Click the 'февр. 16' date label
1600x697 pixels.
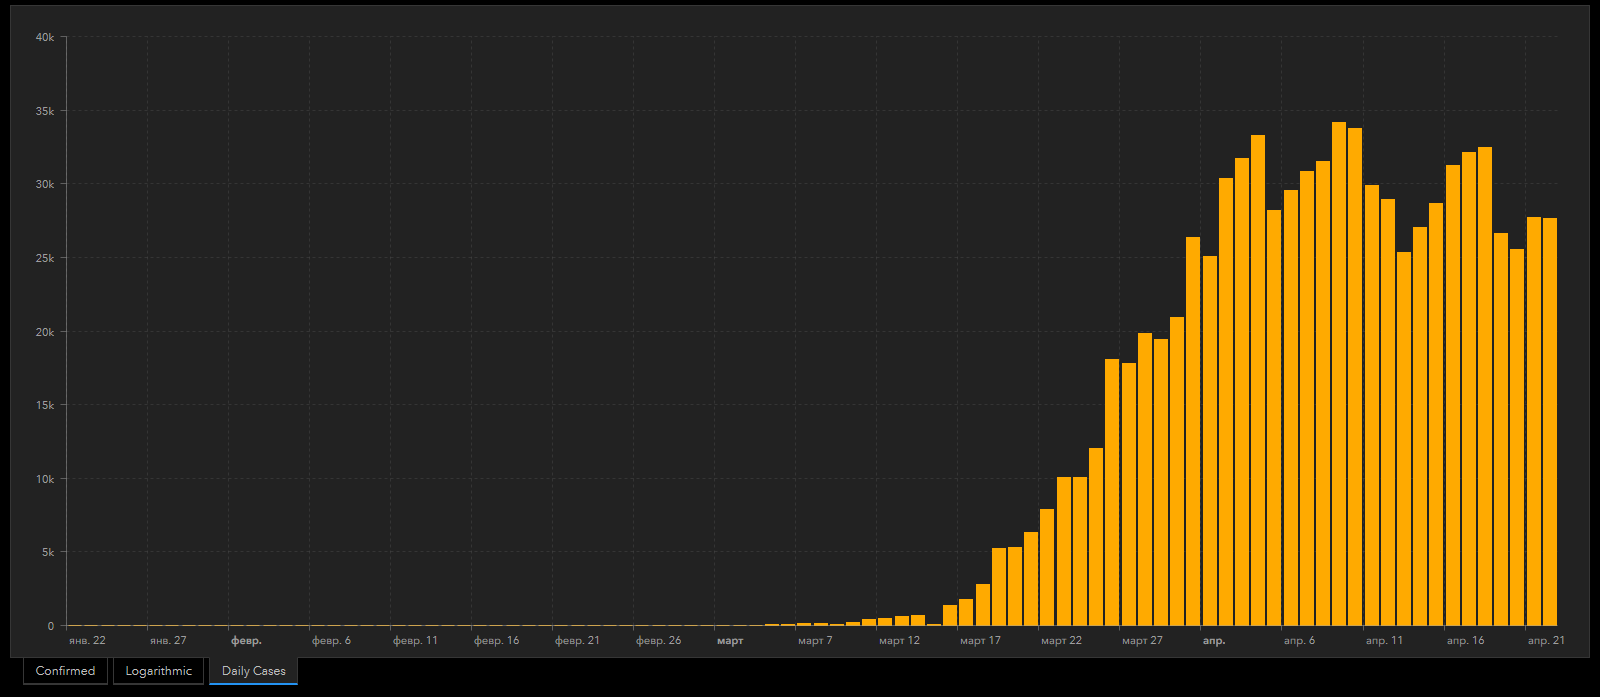pyautogui.click(x=497, y=640)
